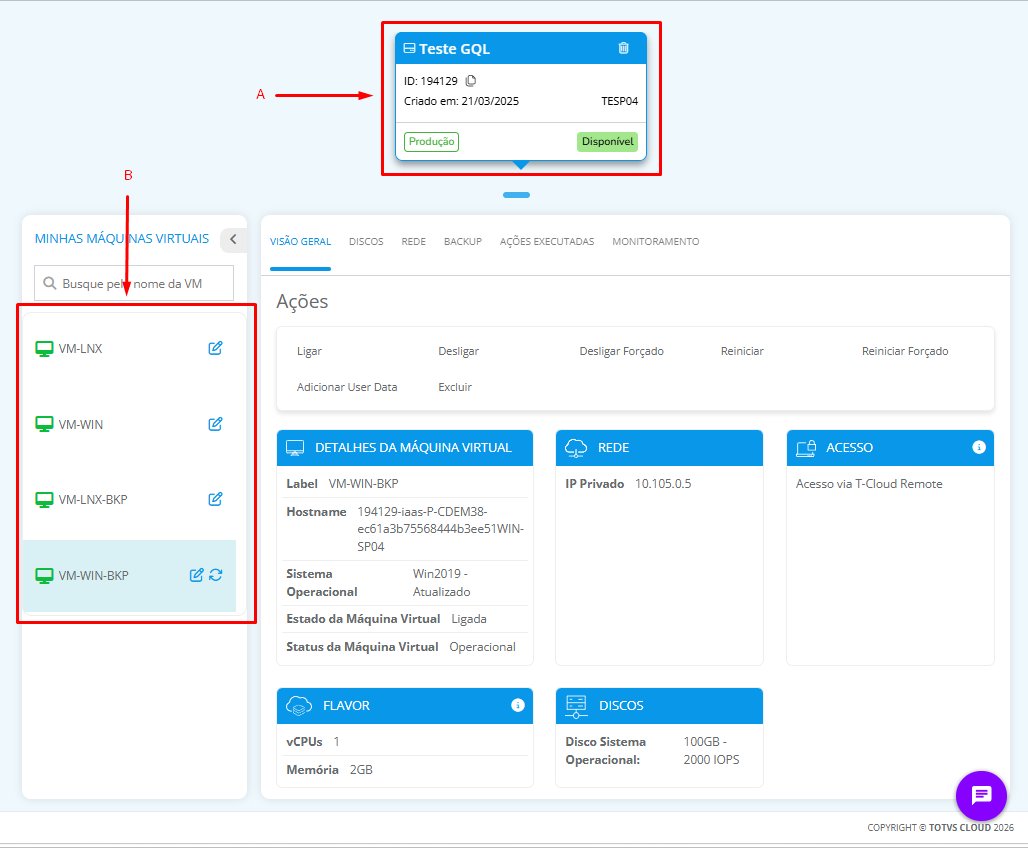Click the TESP04 text on project card
This screenshot has height=848, width=1028.
[620, 101]
